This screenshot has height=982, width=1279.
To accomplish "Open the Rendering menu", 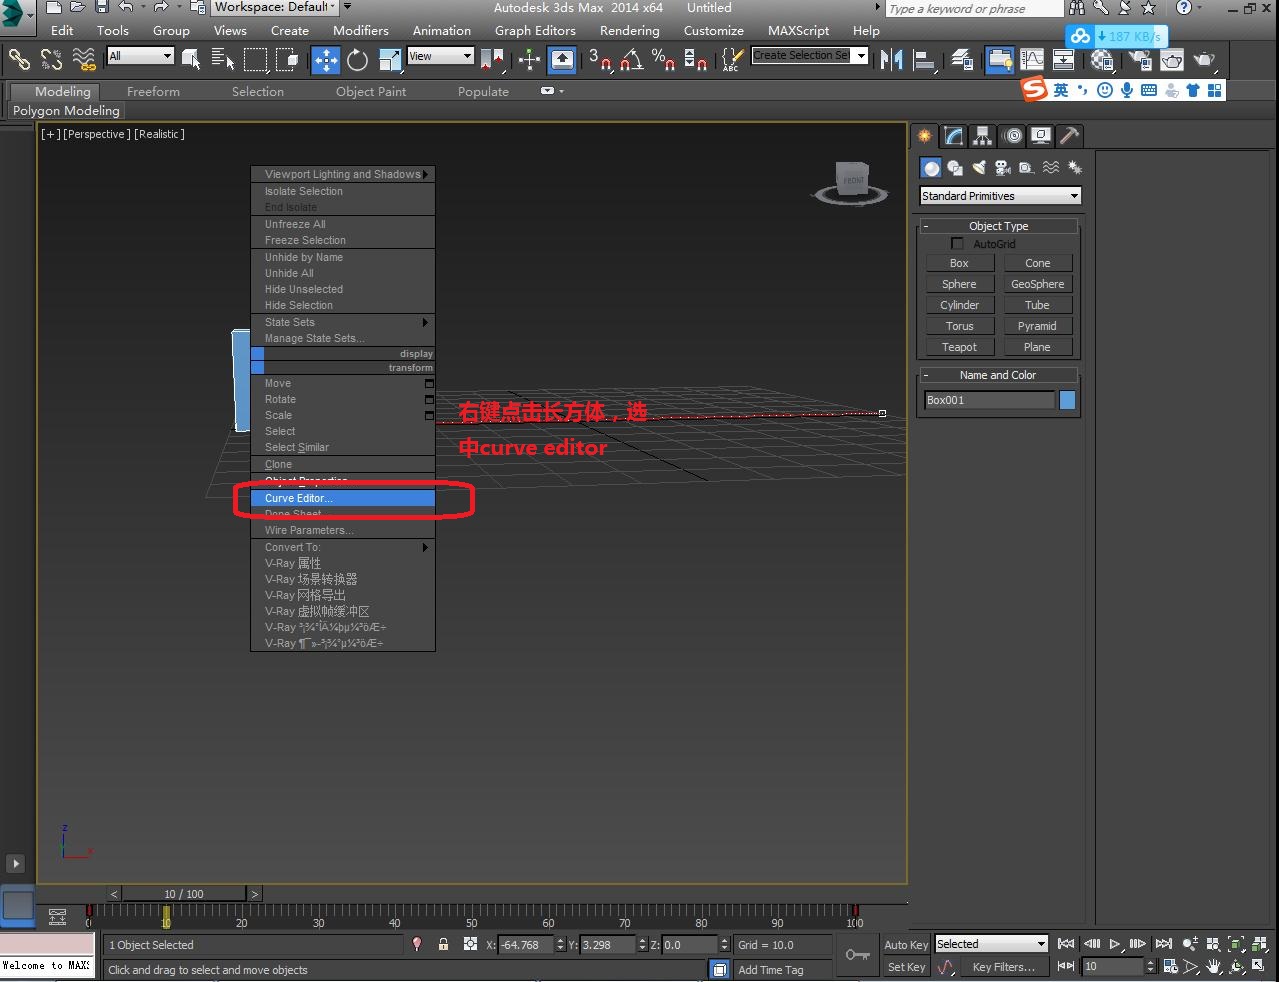I will (630, 31).
